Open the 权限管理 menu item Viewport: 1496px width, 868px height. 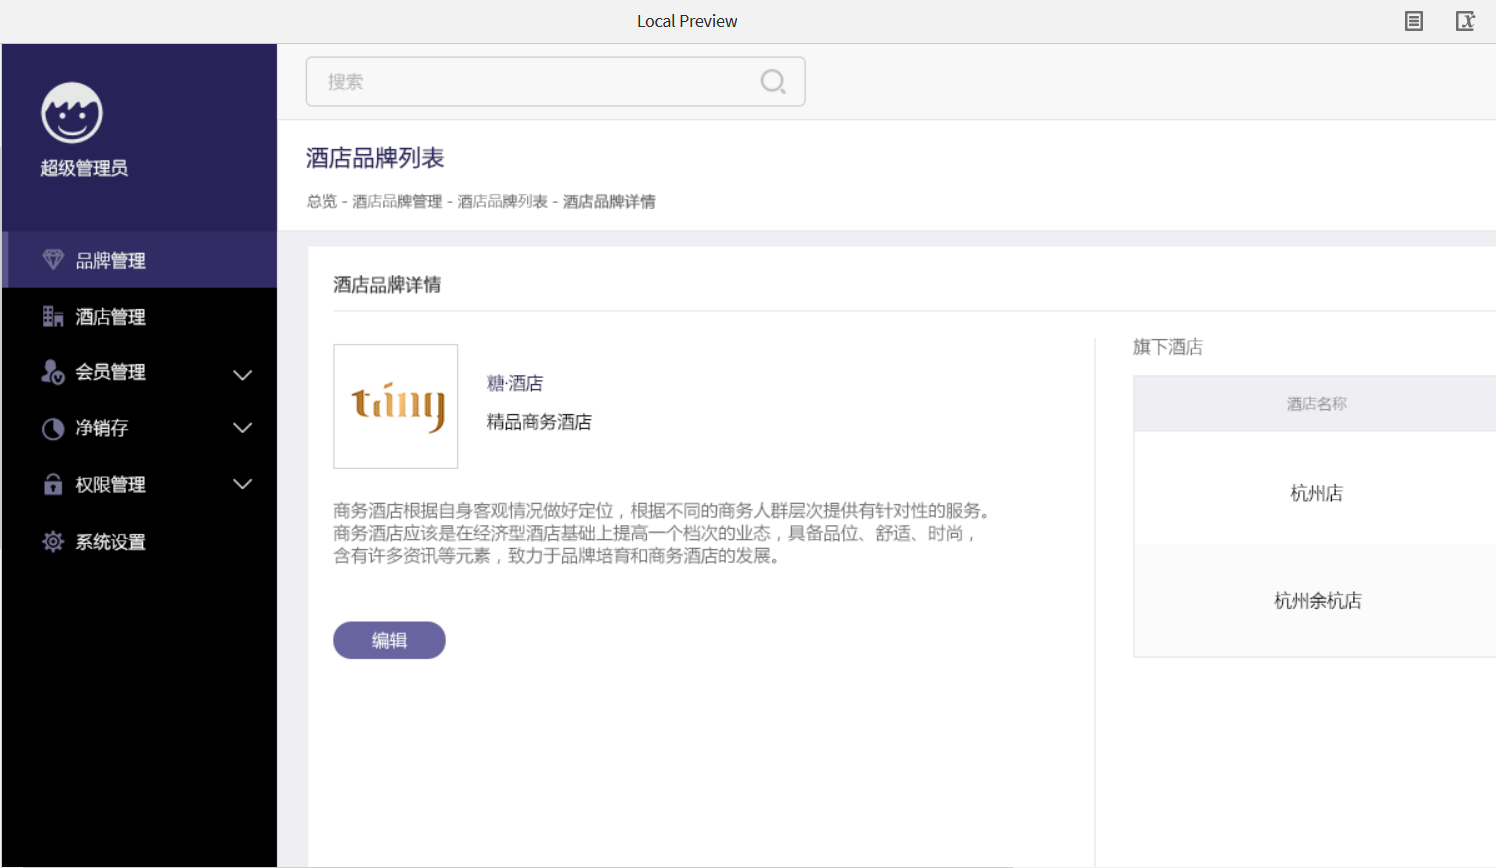(140, 484)
